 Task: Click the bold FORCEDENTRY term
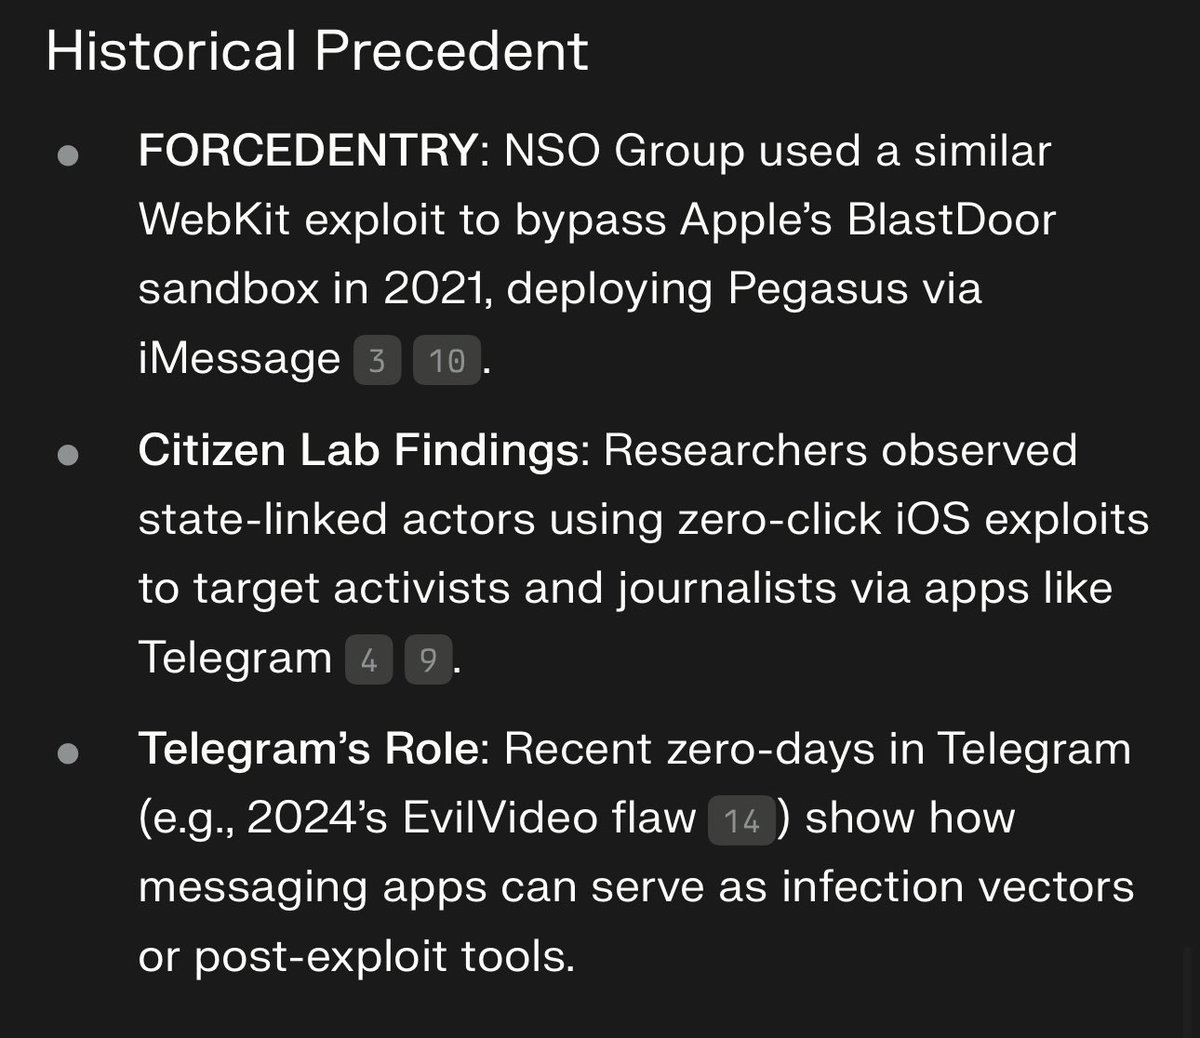click(308, 151)
